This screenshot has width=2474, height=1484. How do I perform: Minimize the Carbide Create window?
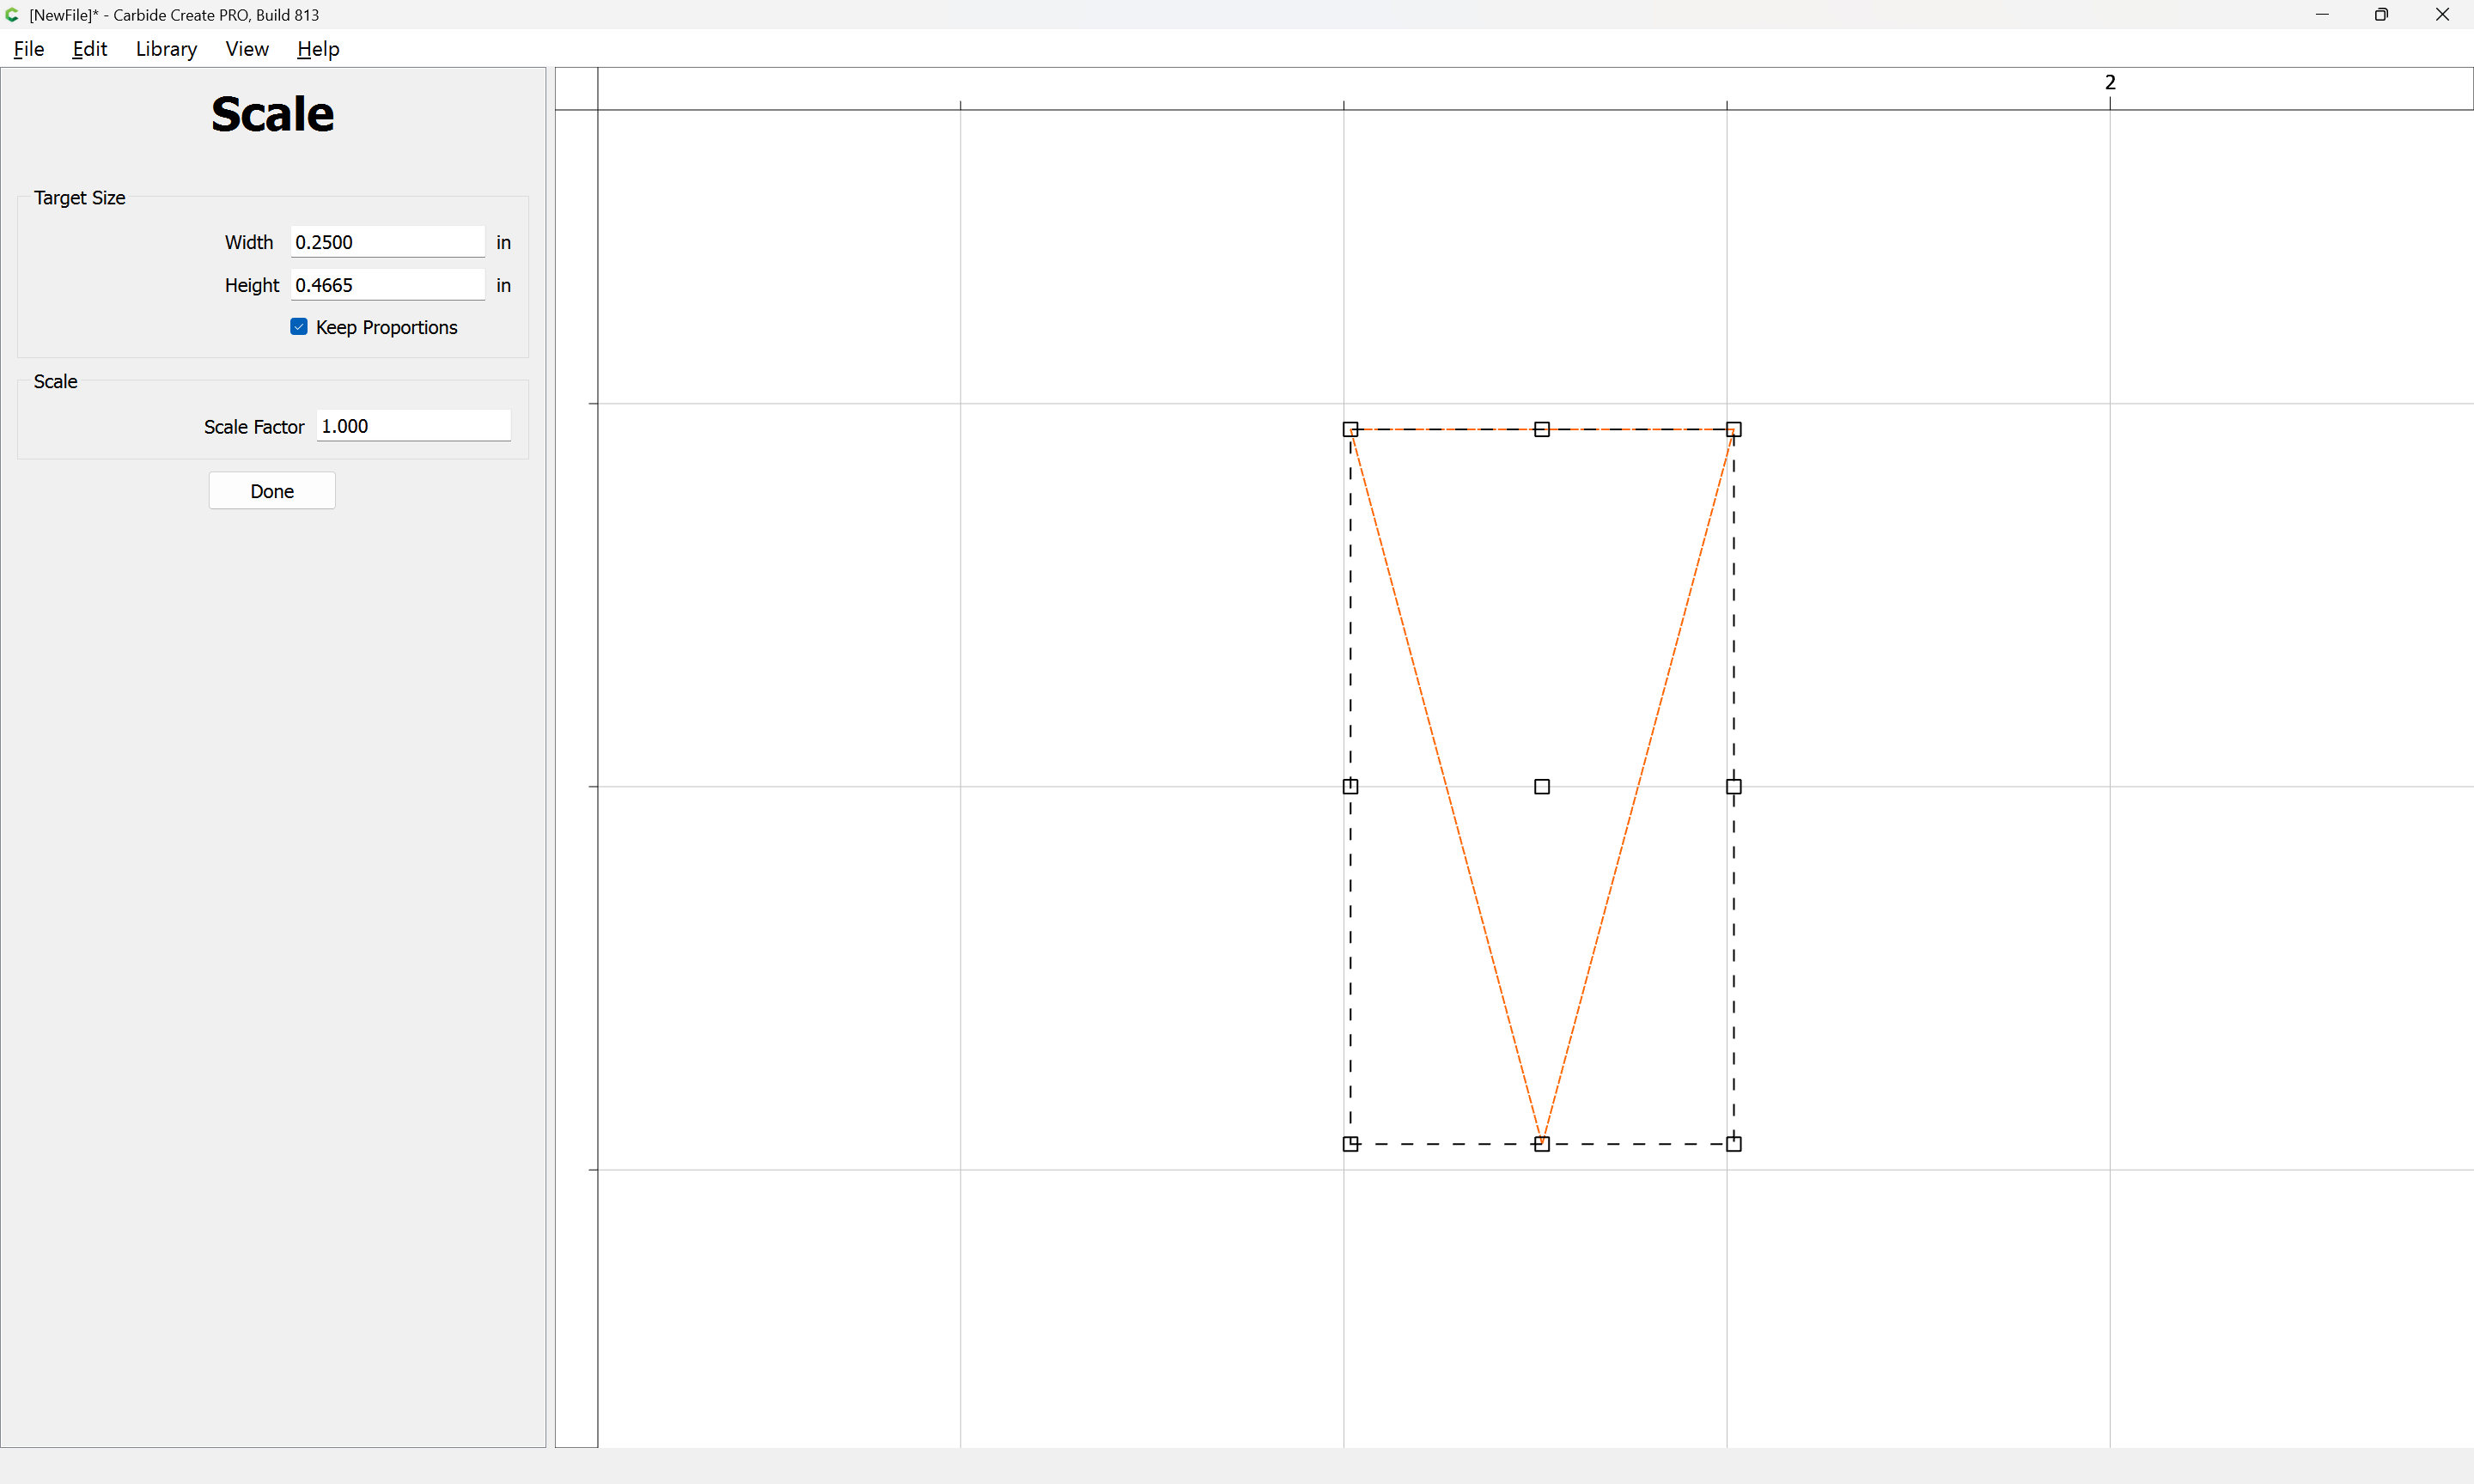pos(2322,15)
